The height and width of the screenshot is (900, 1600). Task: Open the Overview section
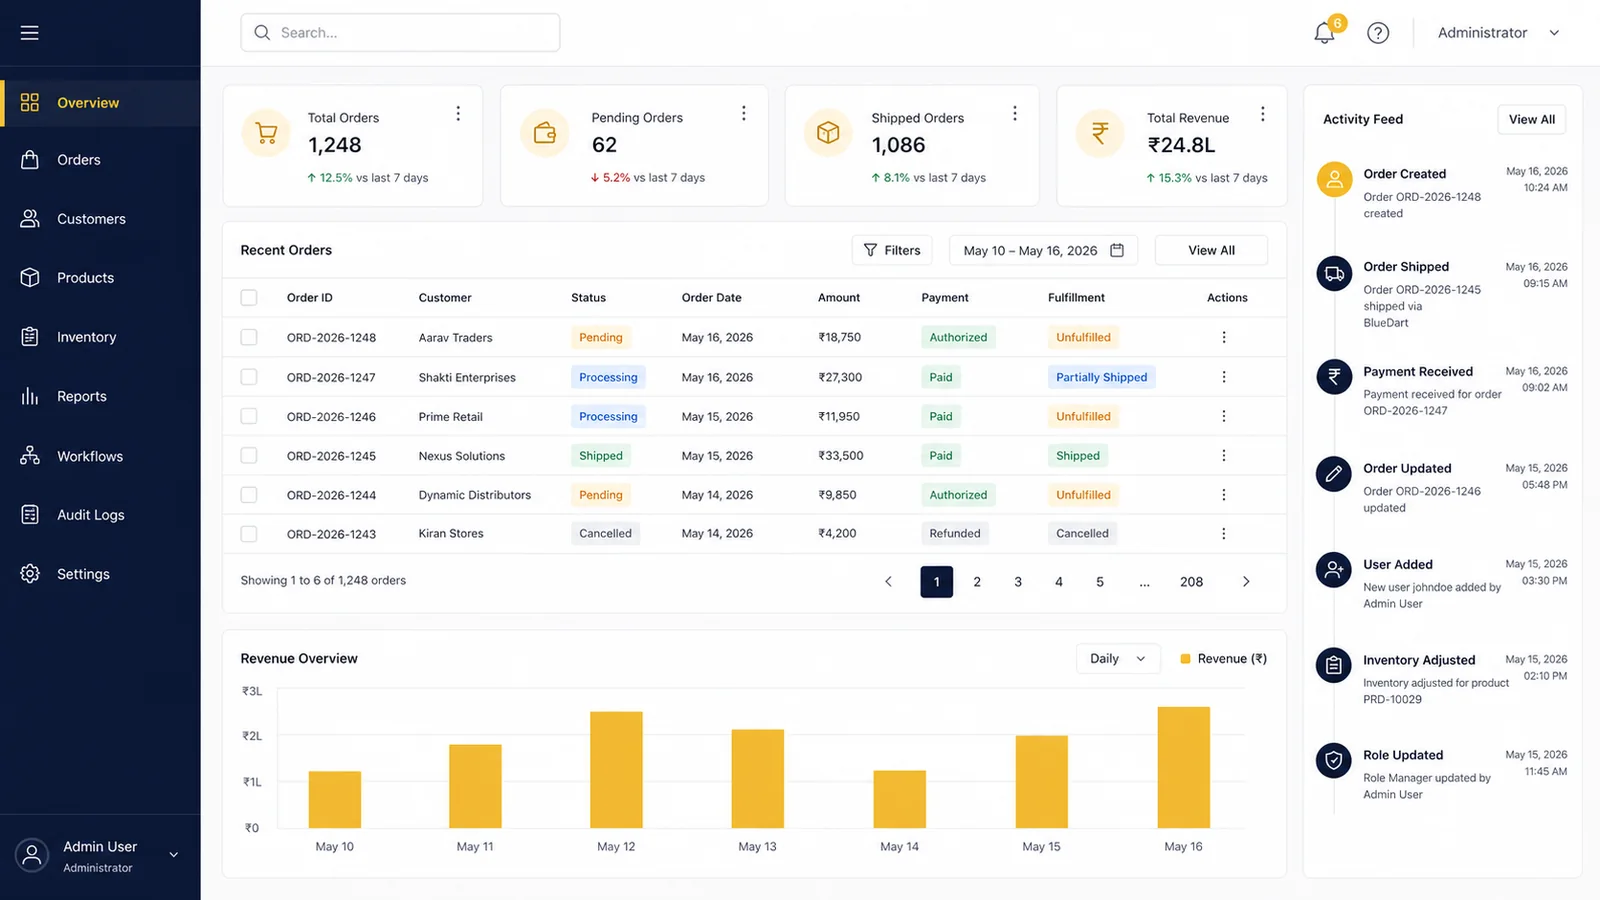click(100, 103)
